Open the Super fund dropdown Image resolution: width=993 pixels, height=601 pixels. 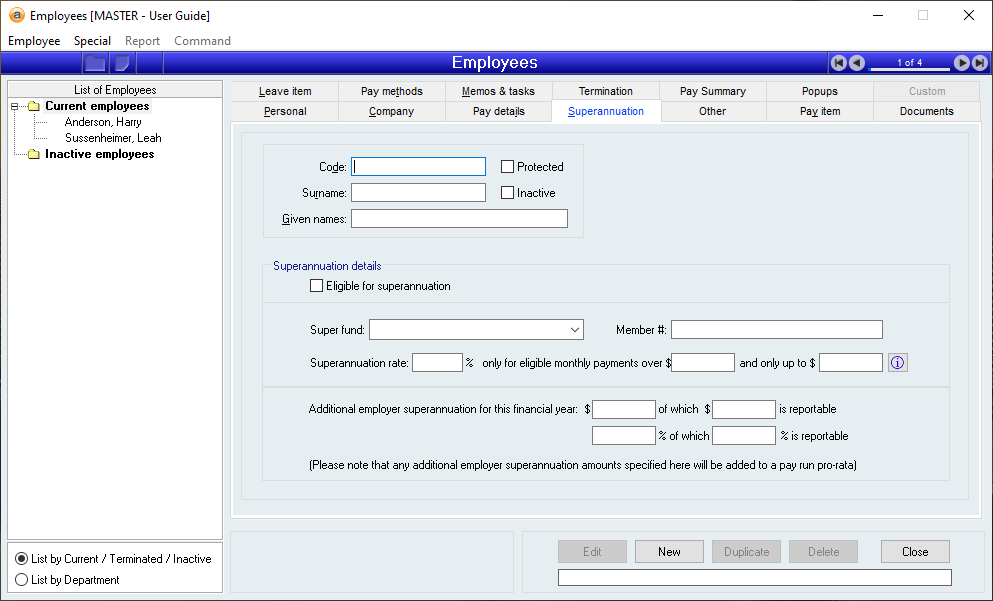click(x=575, y=330)
